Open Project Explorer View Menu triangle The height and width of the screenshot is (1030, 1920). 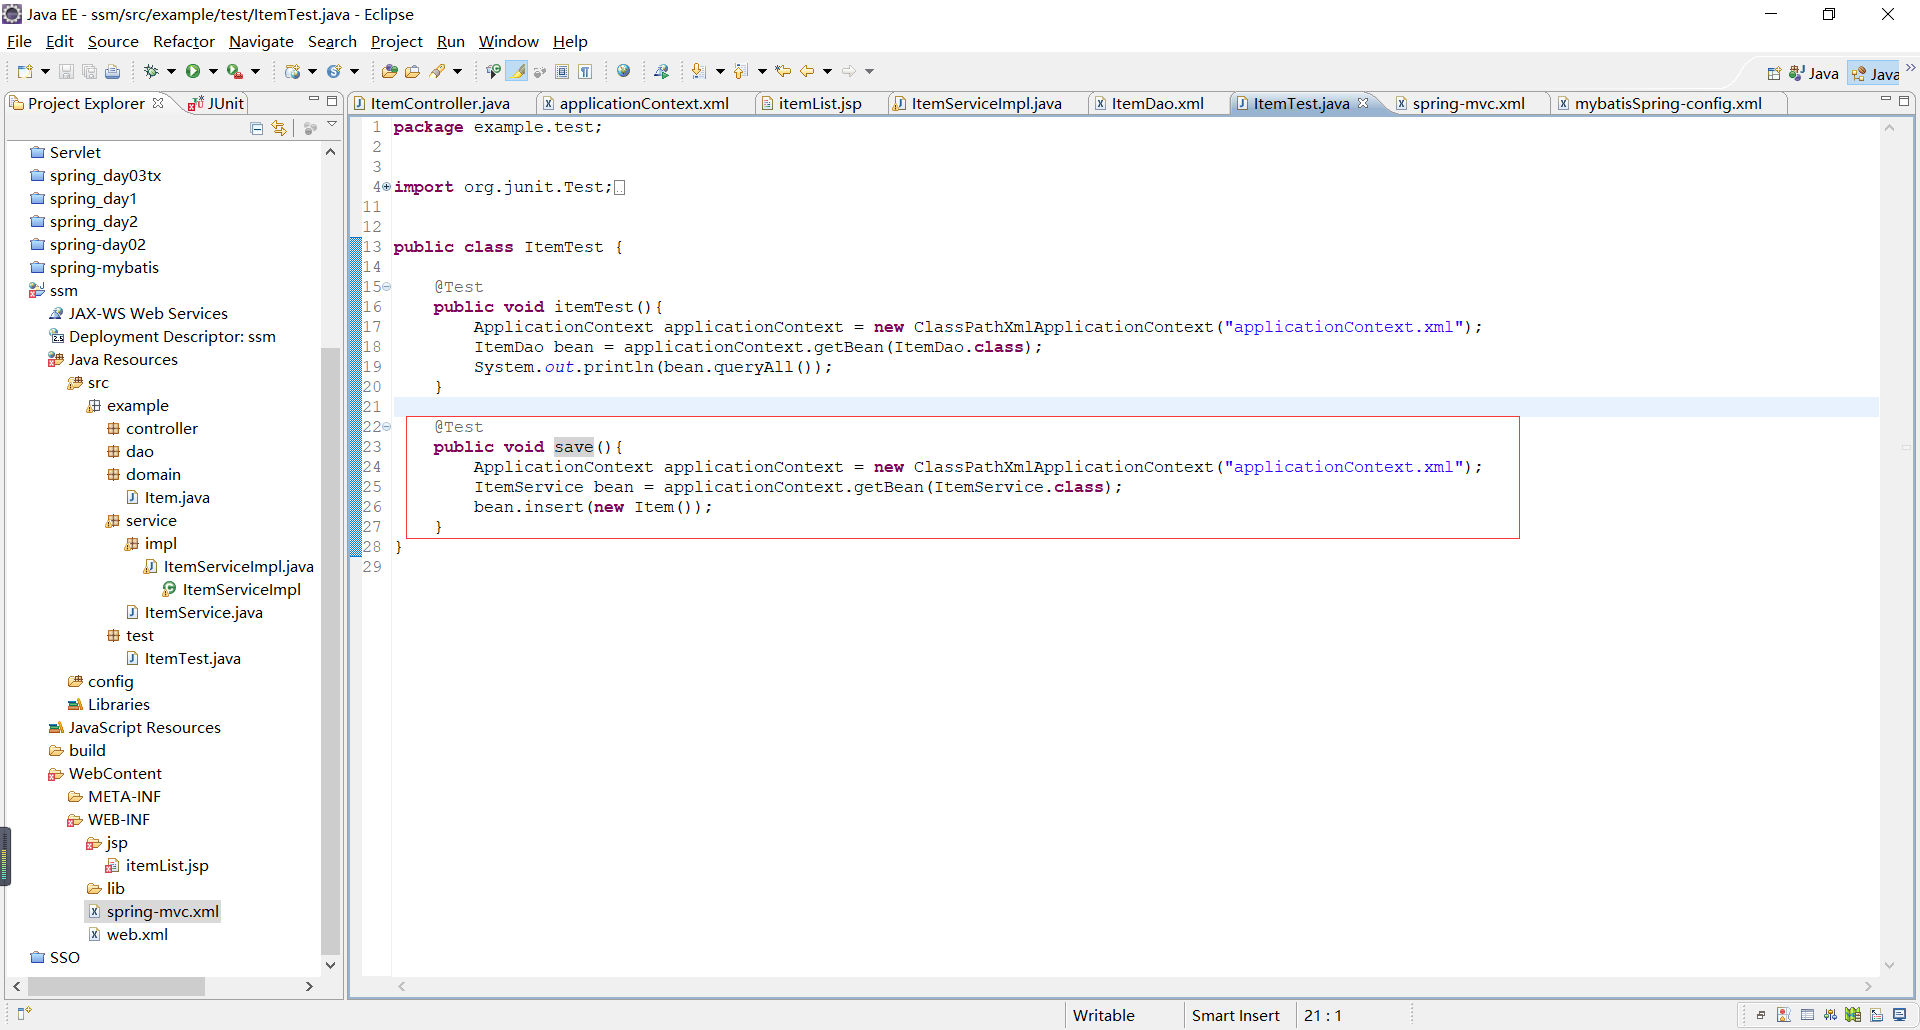coord(332,125)
